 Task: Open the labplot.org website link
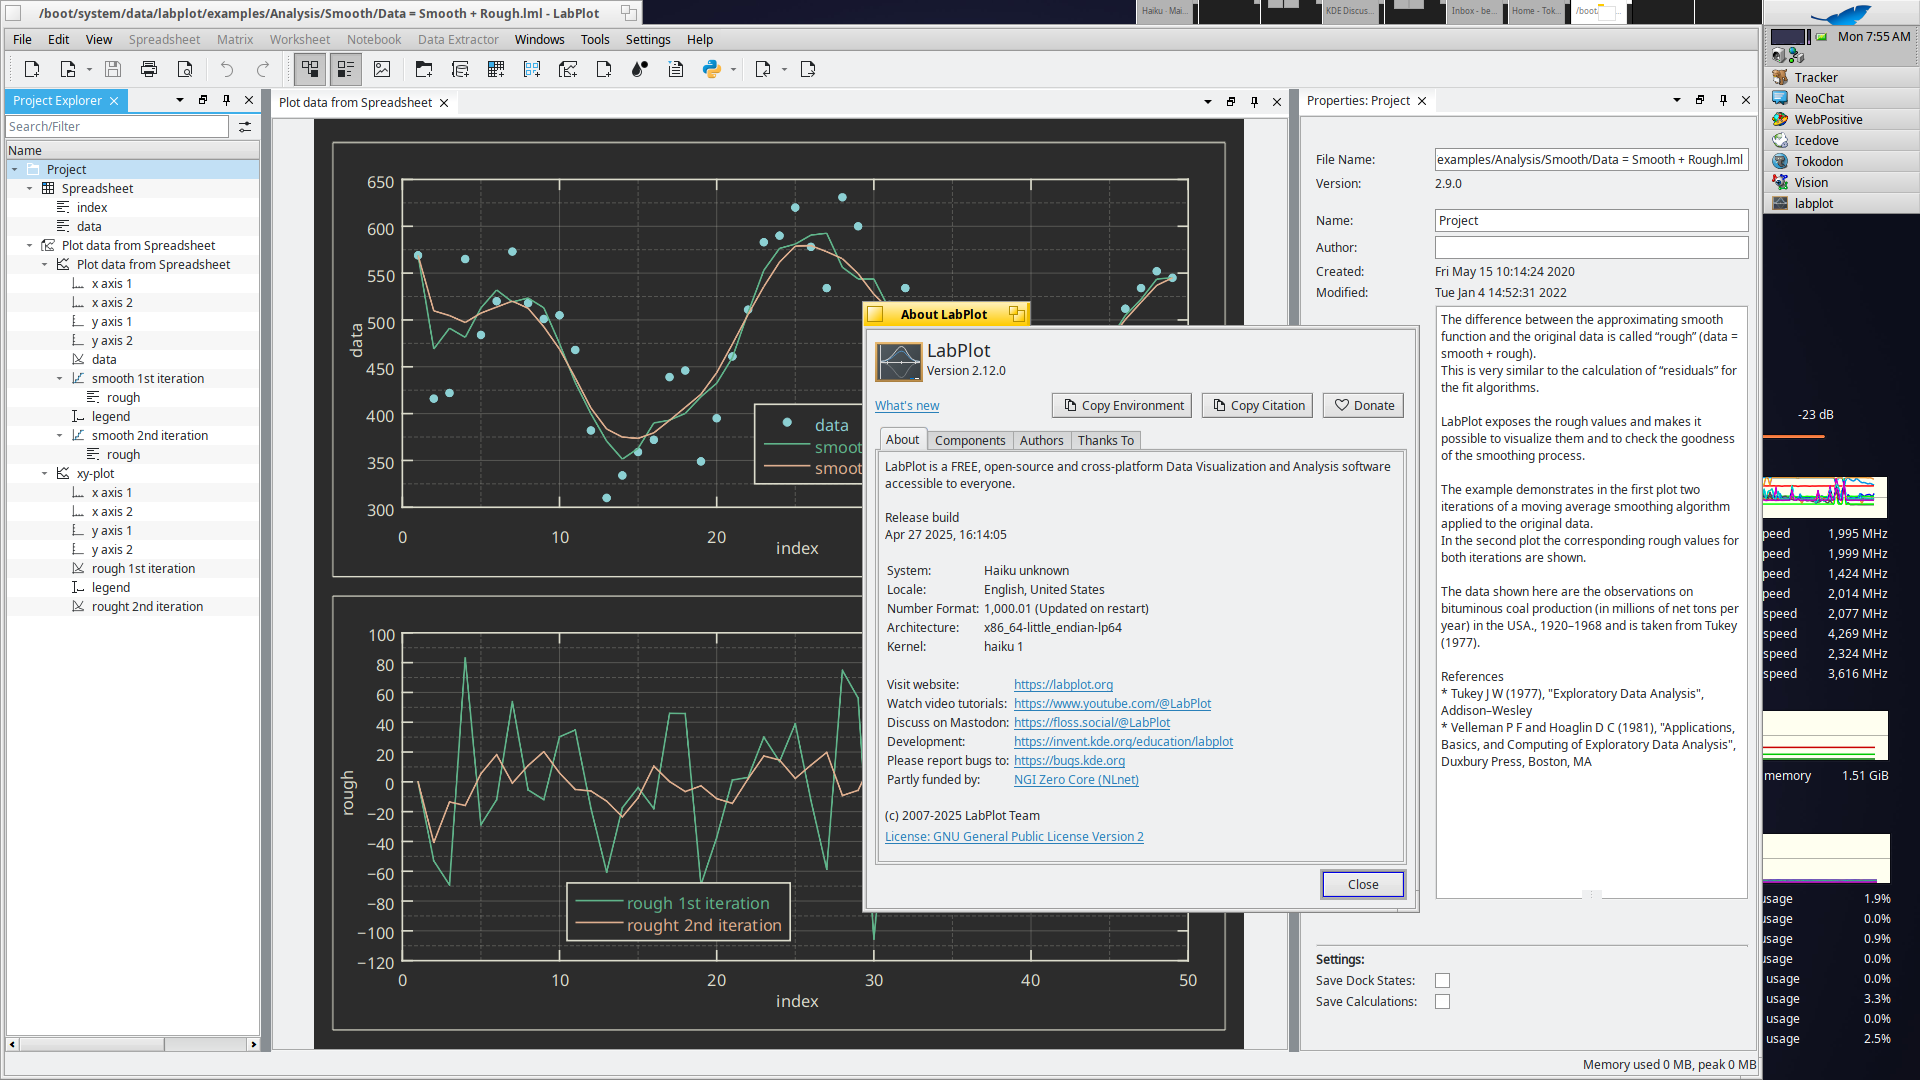(1063, 685)
